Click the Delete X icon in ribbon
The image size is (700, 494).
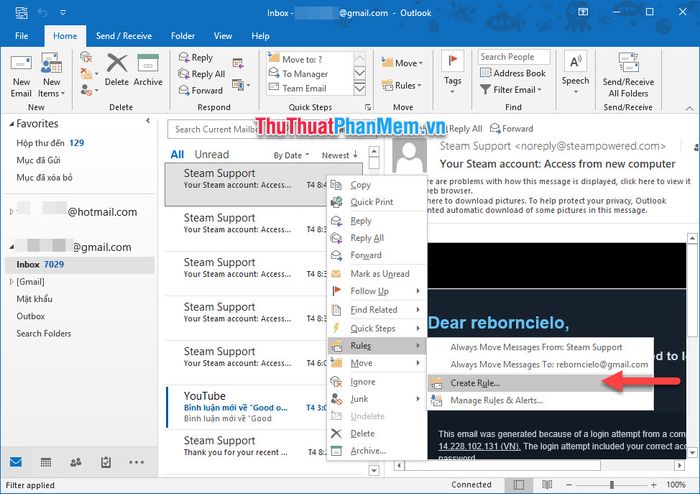(x=117, y=63)
